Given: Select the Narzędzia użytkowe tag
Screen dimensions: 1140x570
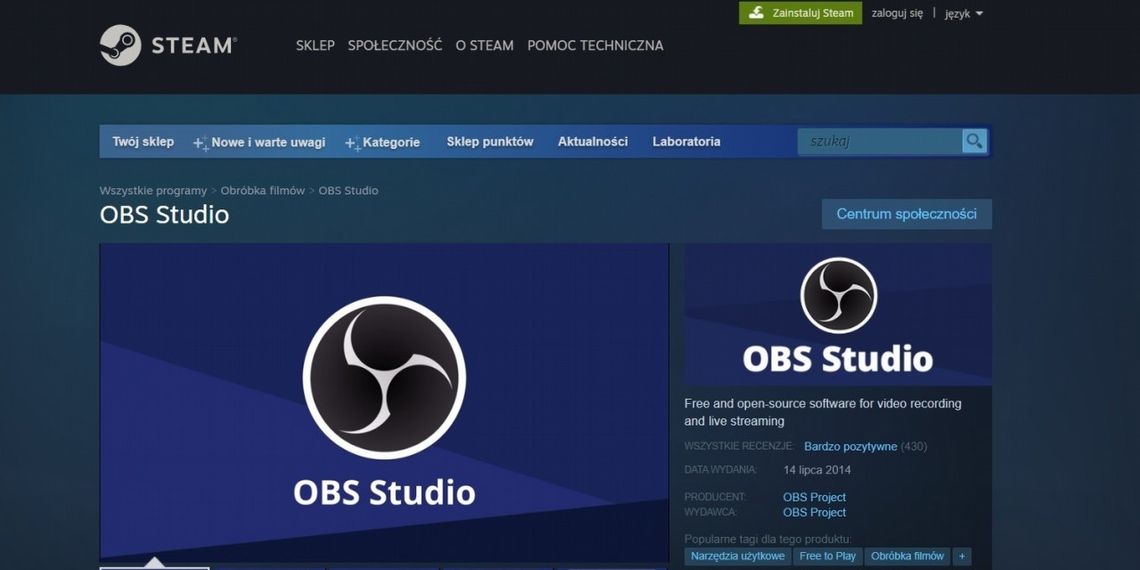Looking at the screenshot, I should [x=738, y=556].
